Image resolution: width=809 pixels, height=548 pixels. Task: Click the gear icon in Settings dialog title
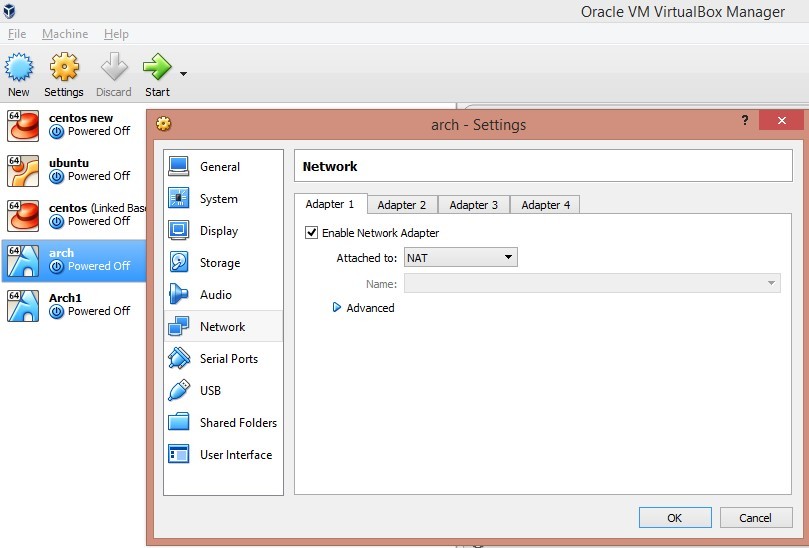[164, 124]
